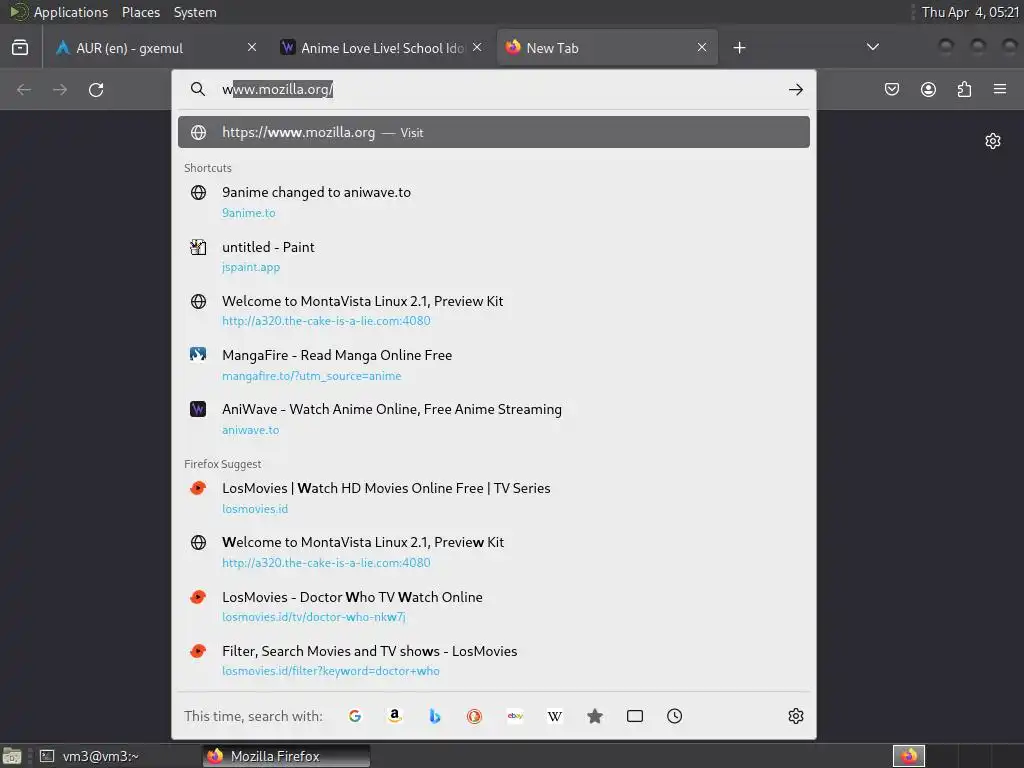Close the AUR (en) - gxemul tab
This screenshot has height=768, width=1024.
(x=252, y=47)
